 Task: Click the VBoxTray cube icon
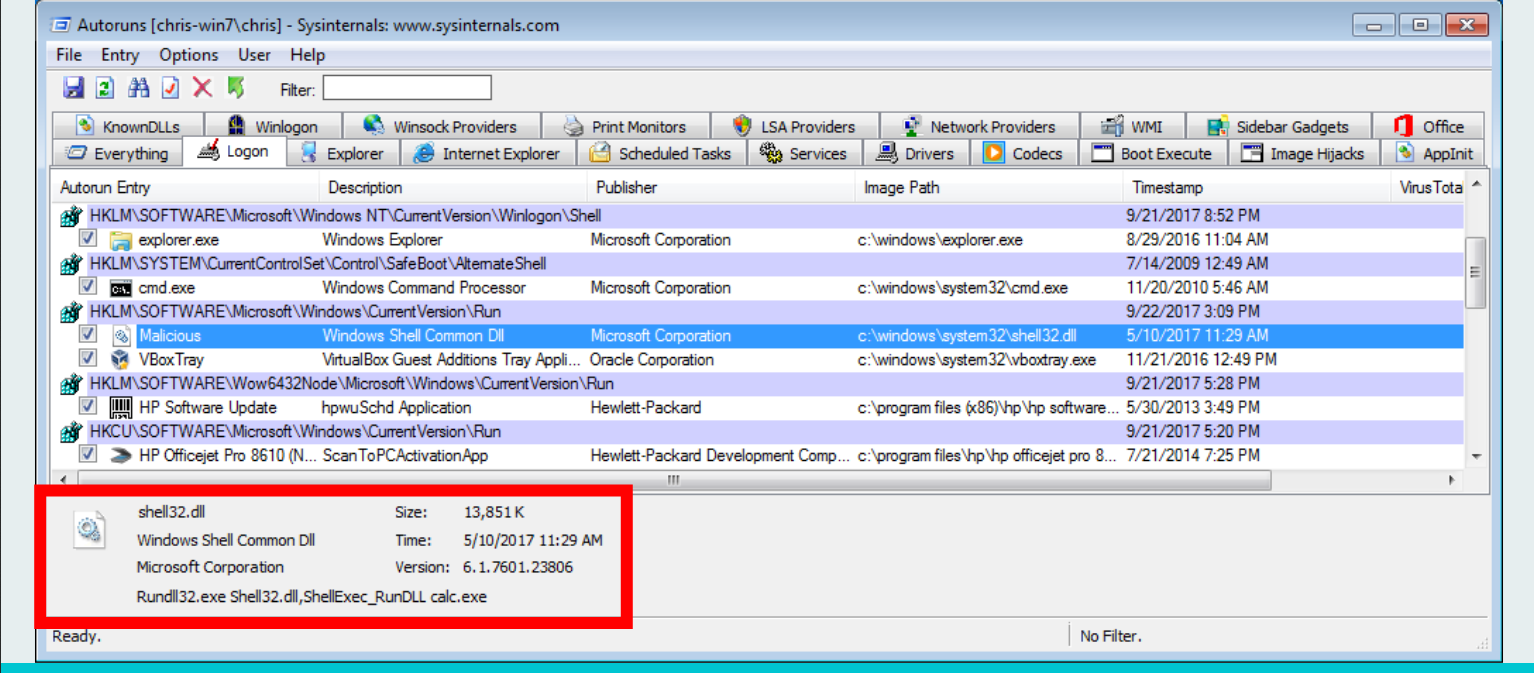[121, 359]
